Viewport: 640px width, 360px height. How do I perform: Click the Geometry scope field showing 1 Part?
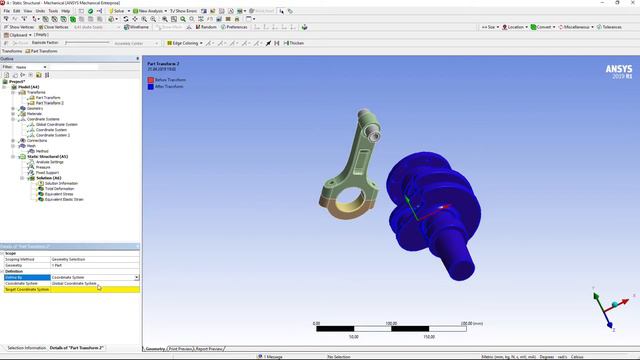(95, 265)
